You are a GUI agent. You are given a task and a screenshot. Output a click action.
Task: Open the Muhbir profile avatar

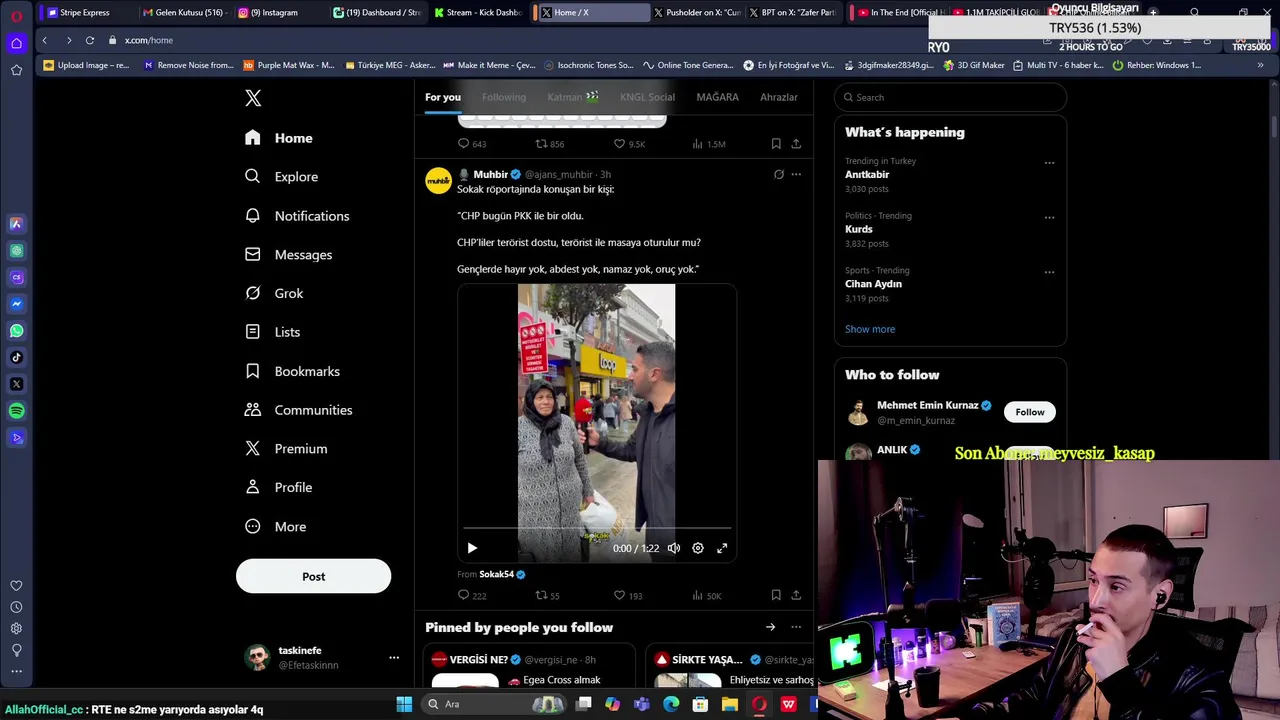pyautogui.click(x=438, y=180)
